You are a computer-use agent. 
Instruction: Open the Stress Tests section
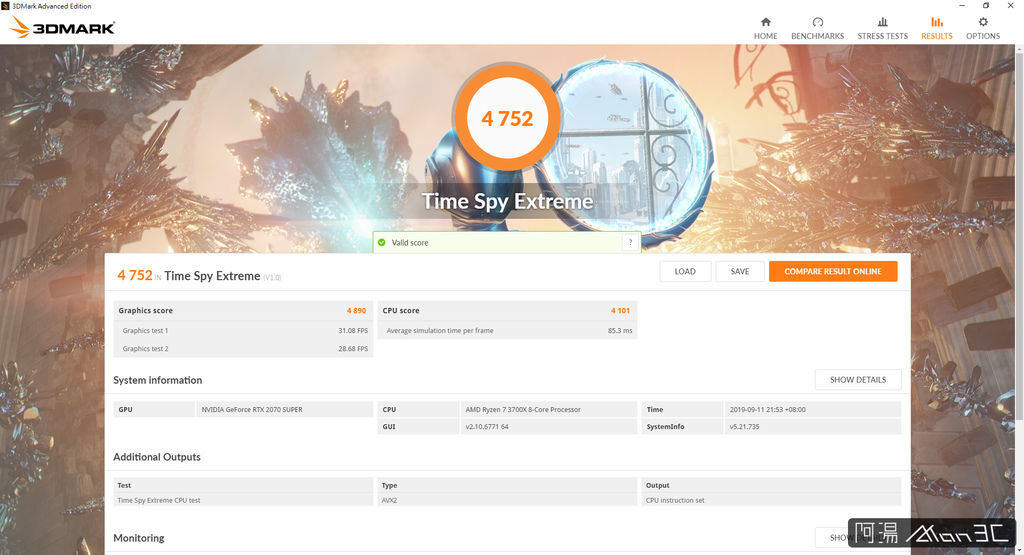click(882, 29)
